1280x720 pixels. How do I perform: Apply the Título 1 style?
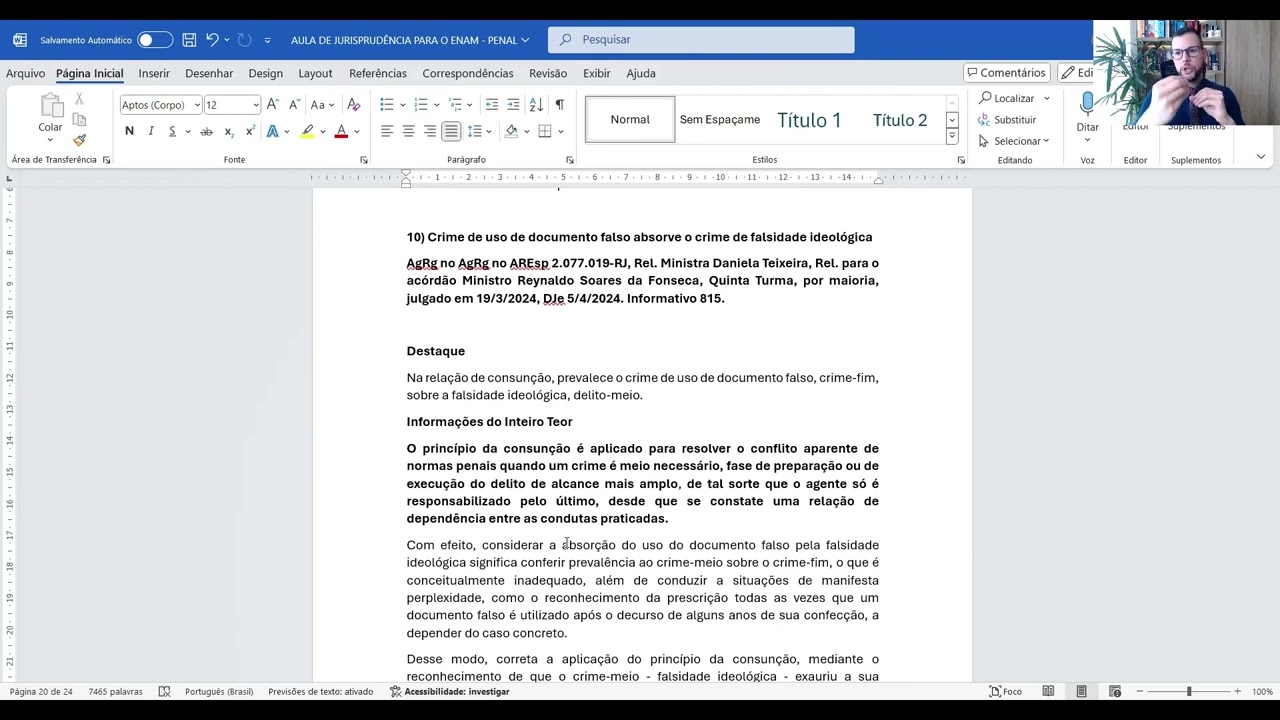click(809, 120)
